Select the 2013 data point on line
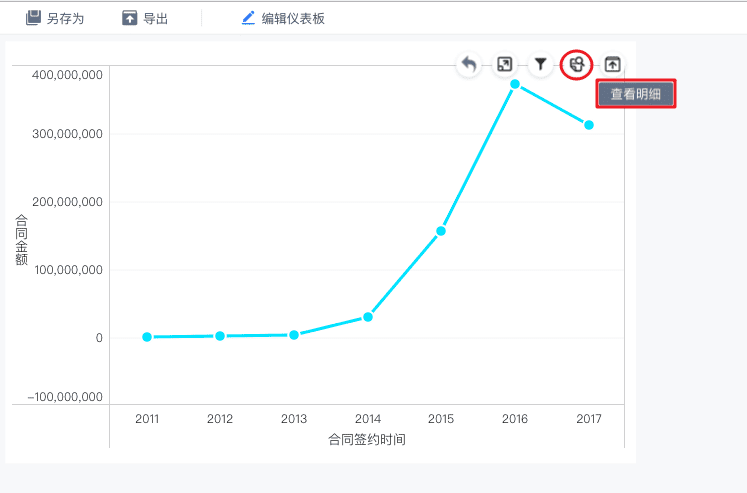Image resolution: width=747 pixels, height=493 pixels. click(294, 335)
